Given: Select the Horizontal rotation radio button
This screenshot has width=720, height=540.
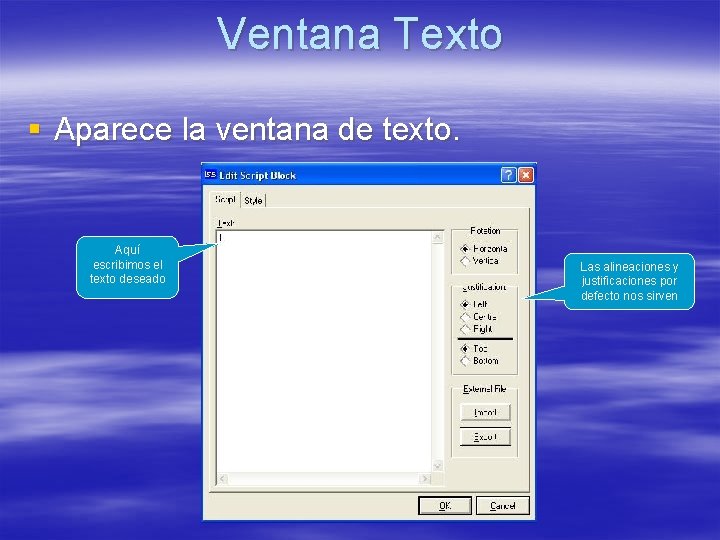Looking at the screenshot, I should click(x=484, y=249).
